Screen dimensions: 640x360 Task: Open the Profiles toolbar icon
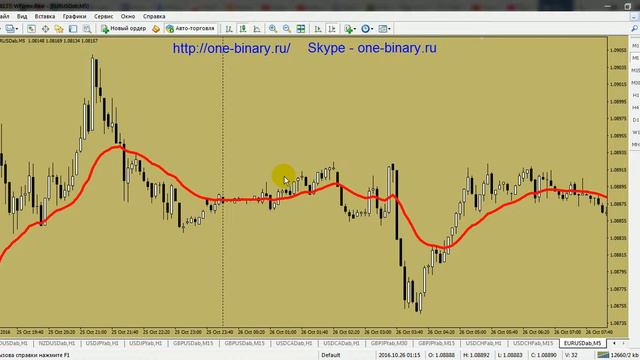(x=10, y=29)
